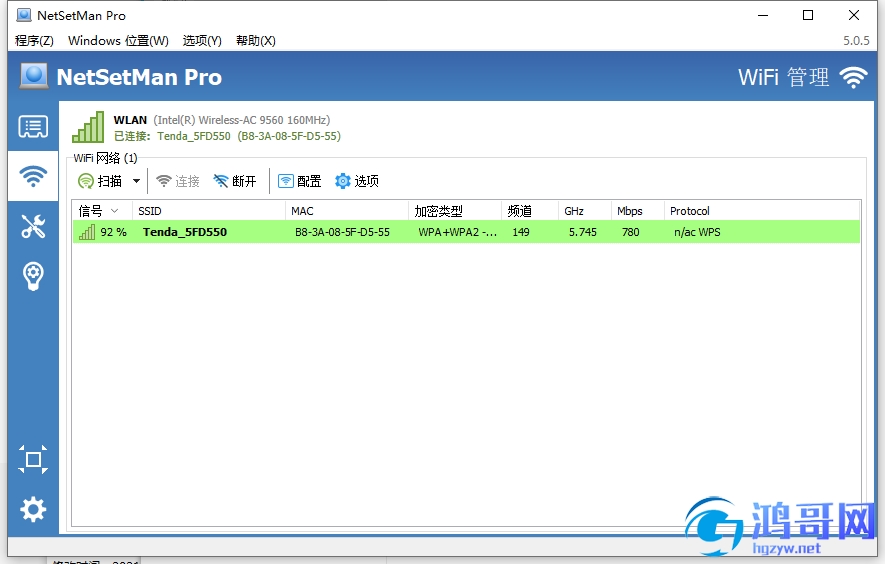Viewport: 885px width, 564px height.
Task: Open the 帮助(X) menu
Action: pos(256,41)
